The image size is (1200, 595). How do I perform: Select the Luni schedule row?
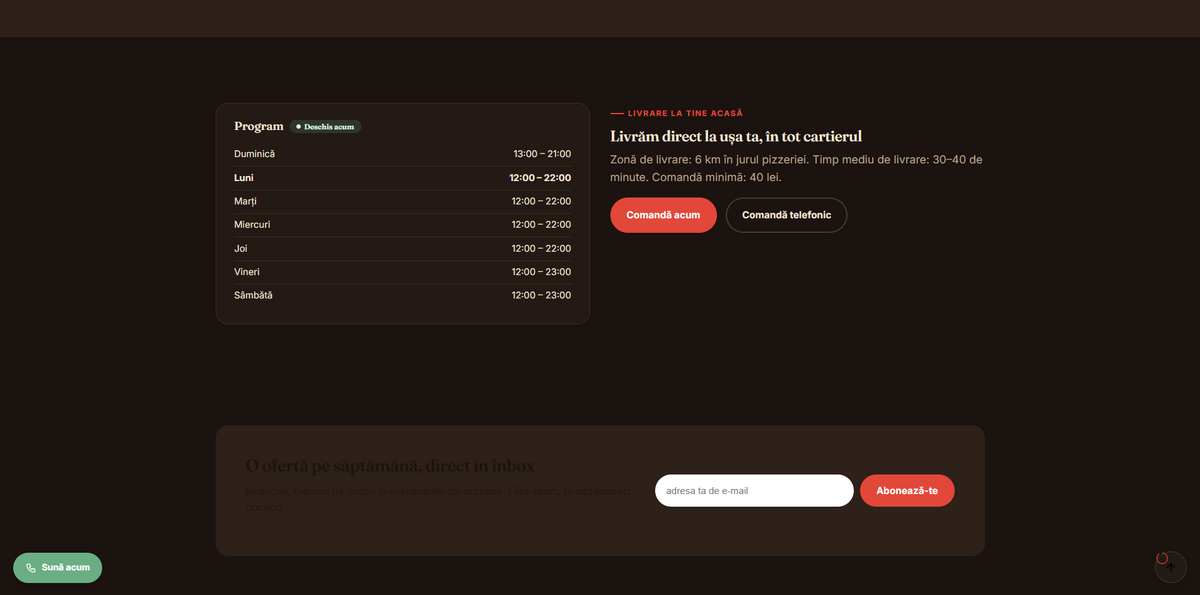[x=403, y=178]
